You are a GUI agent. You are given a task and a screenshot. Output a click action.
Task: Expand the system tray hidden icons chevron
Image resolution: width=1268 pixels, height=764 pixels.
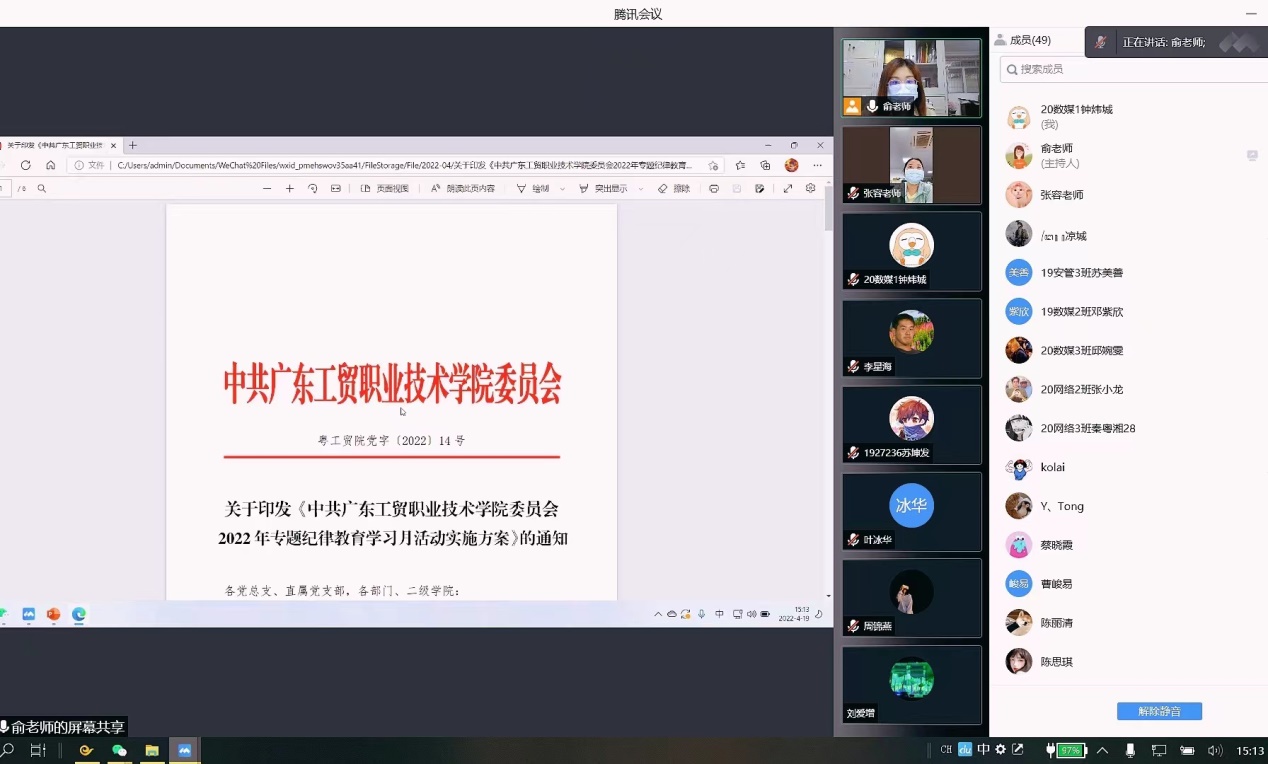1102,750
